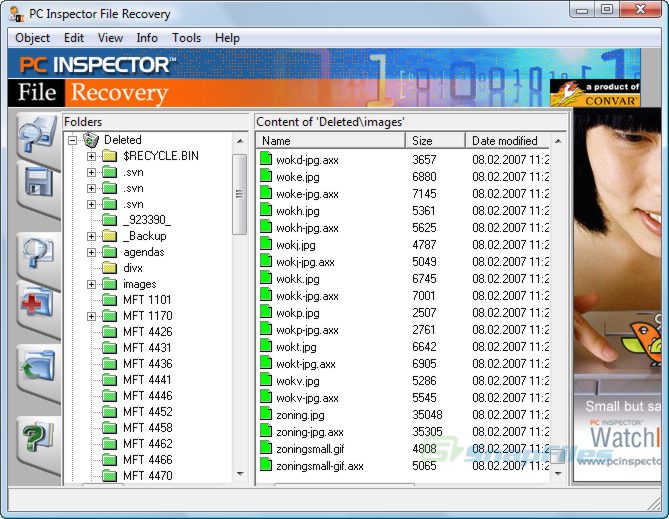Click the Save floppy disk icon in the sidebar
This screenshot has width=669, height=519.
coord(38,184)
